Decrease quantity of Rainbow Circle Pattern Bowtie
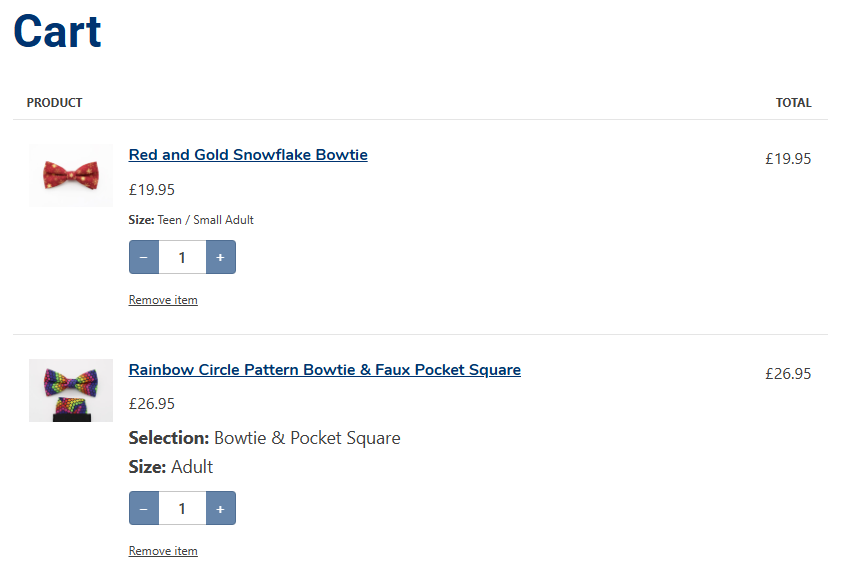This screenshot has height=583, width=854. (144, 508)
